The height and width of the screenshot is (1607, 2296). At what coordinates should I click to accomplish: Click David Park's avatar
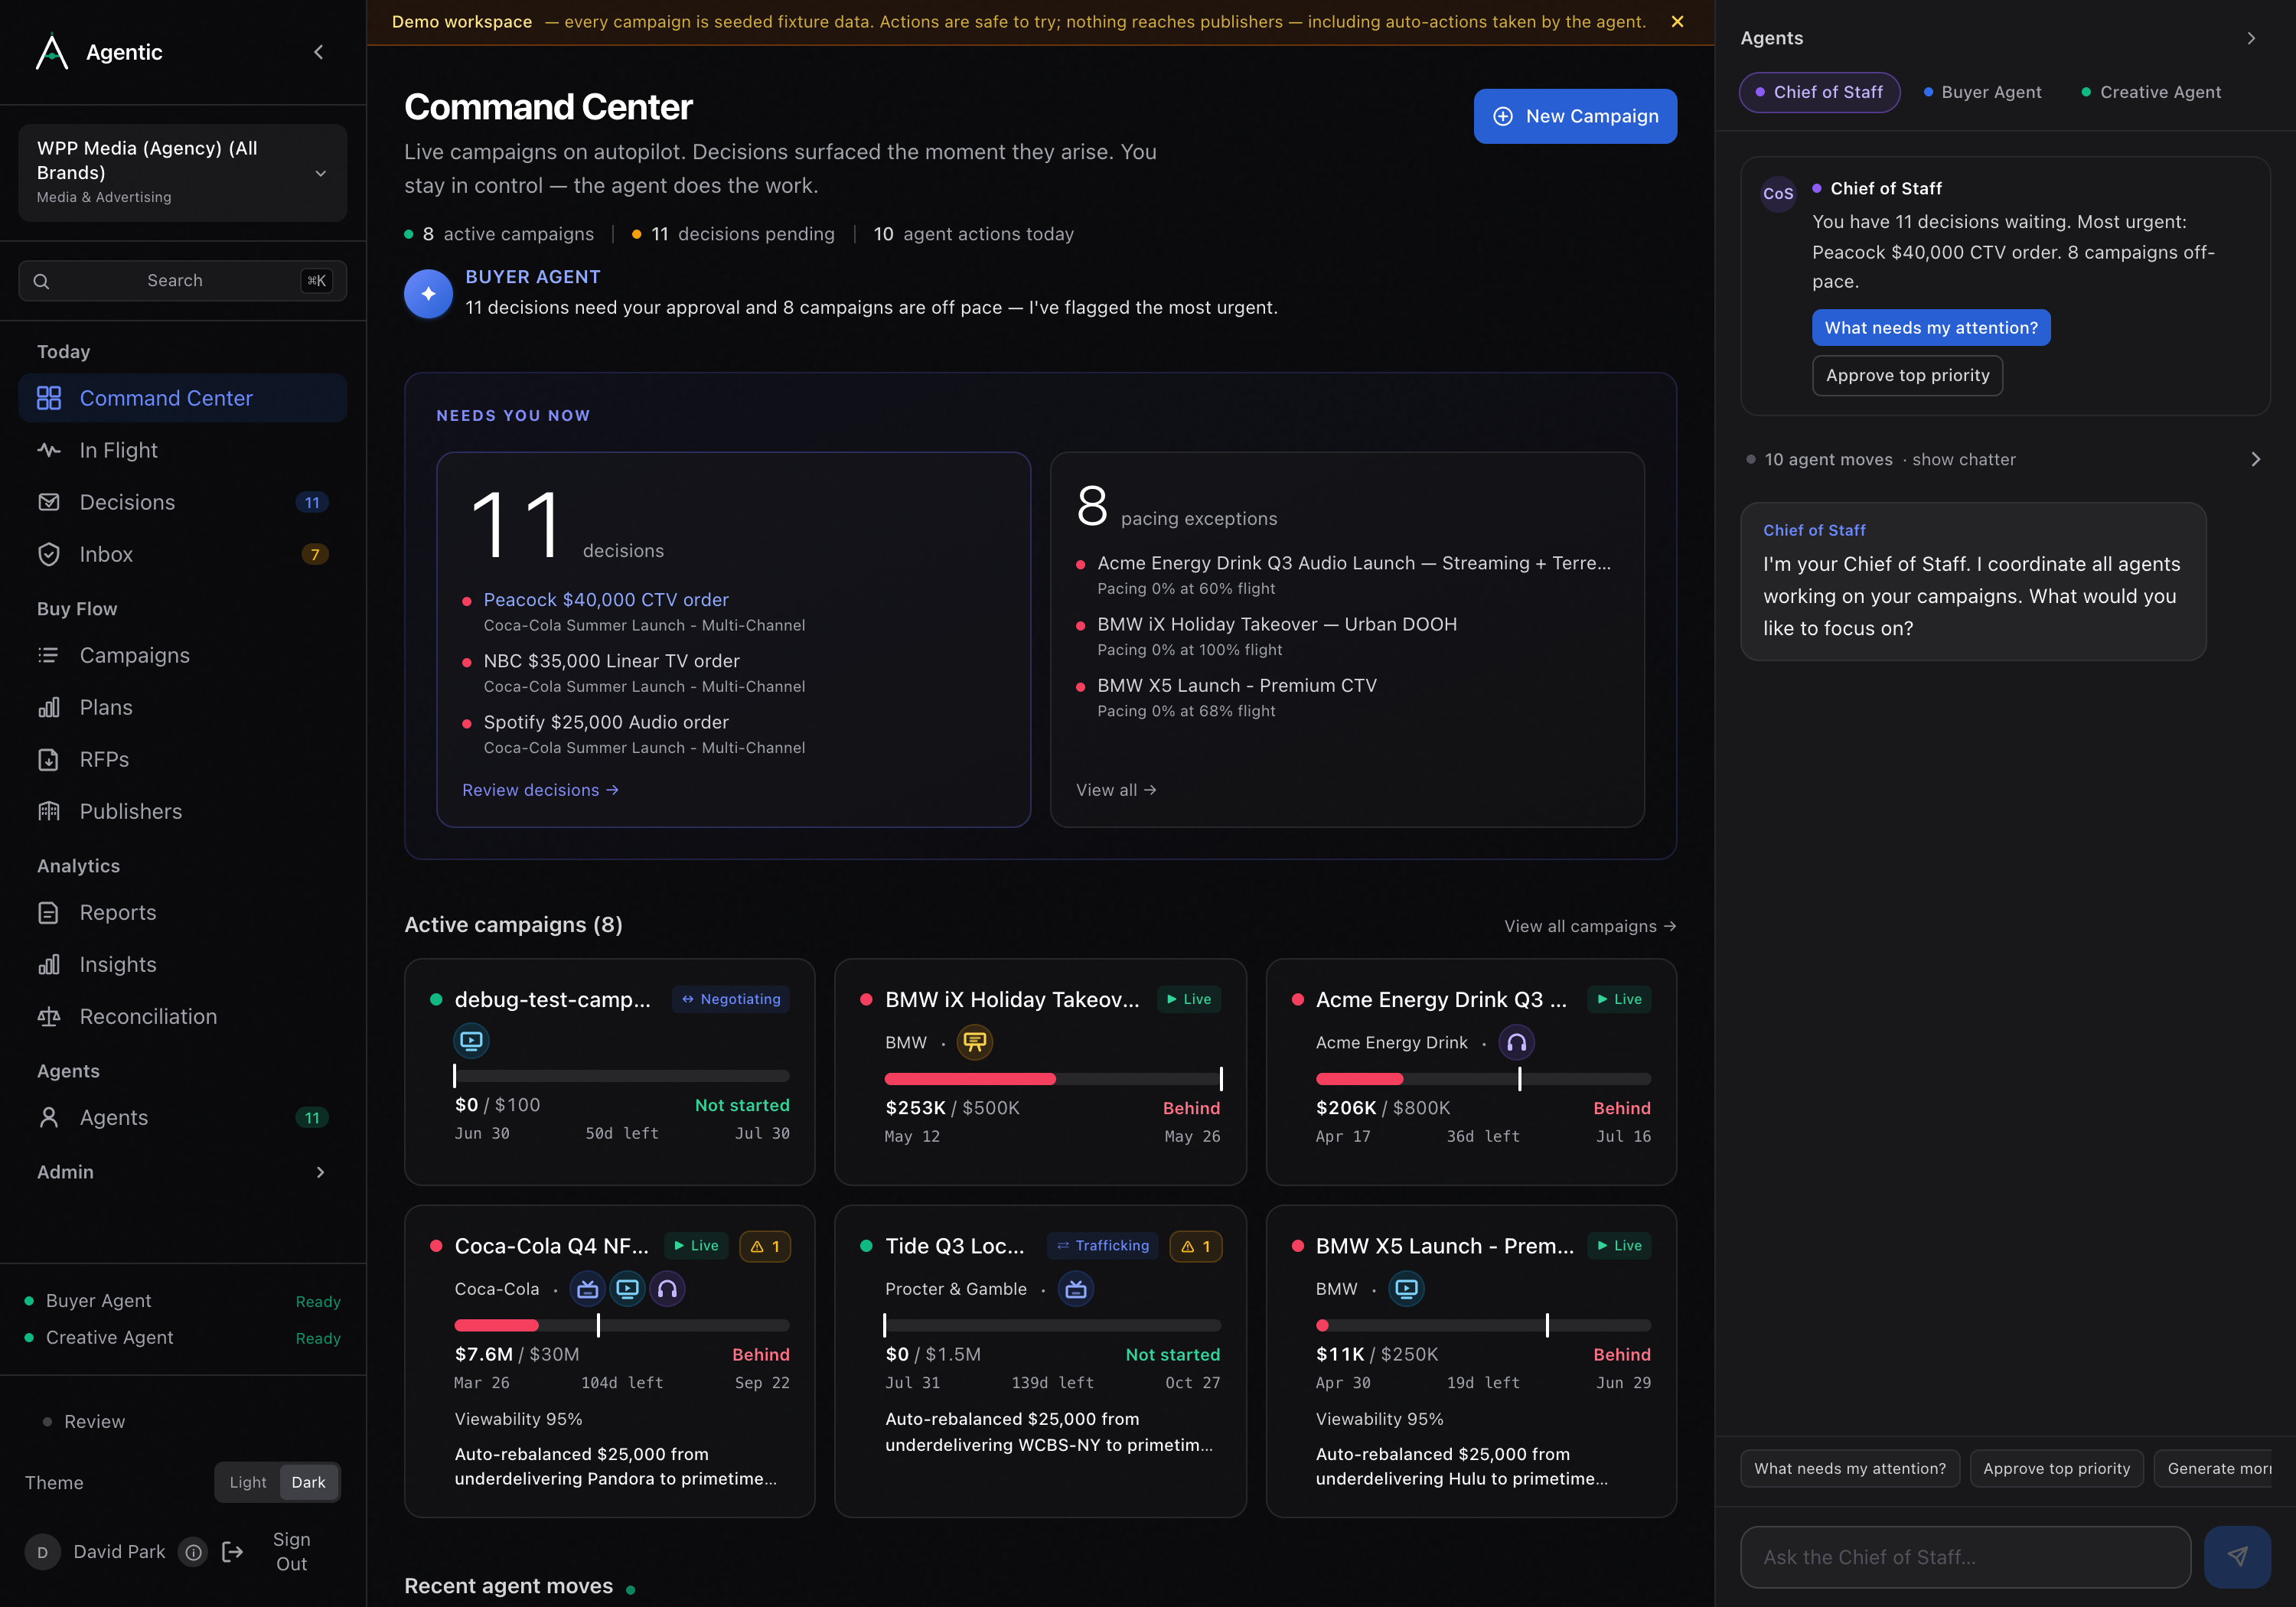[x=42, y=1551]
